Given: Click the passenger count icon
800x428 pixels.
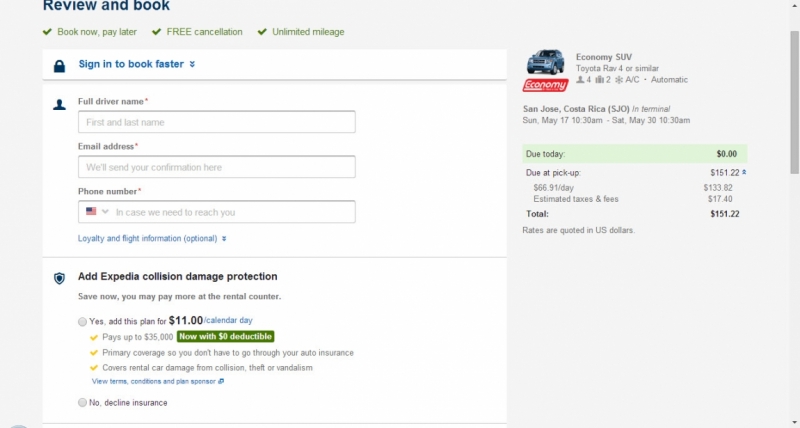Looking at the screenshot, I should (x=580, y=79).
